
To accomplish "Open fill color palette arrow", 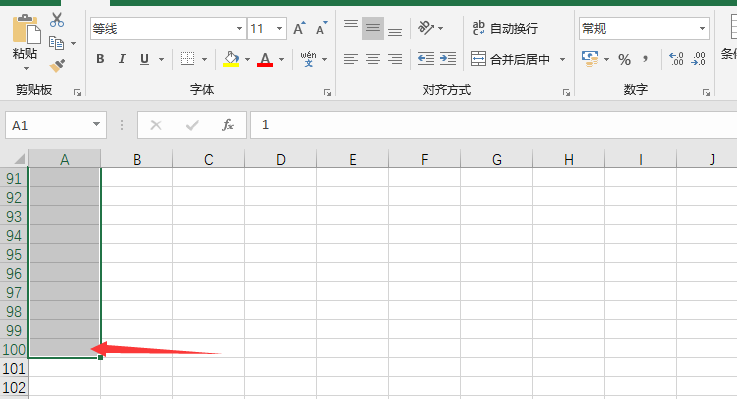I will (x=247, y=59).
